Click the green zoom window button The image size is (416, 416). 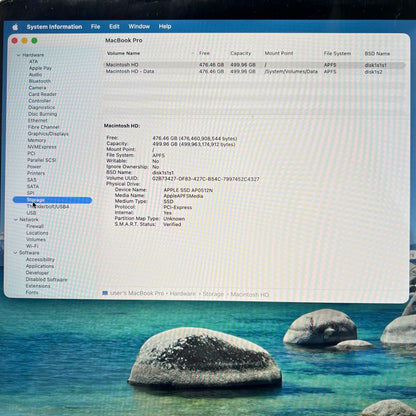[x=34, y=41]
